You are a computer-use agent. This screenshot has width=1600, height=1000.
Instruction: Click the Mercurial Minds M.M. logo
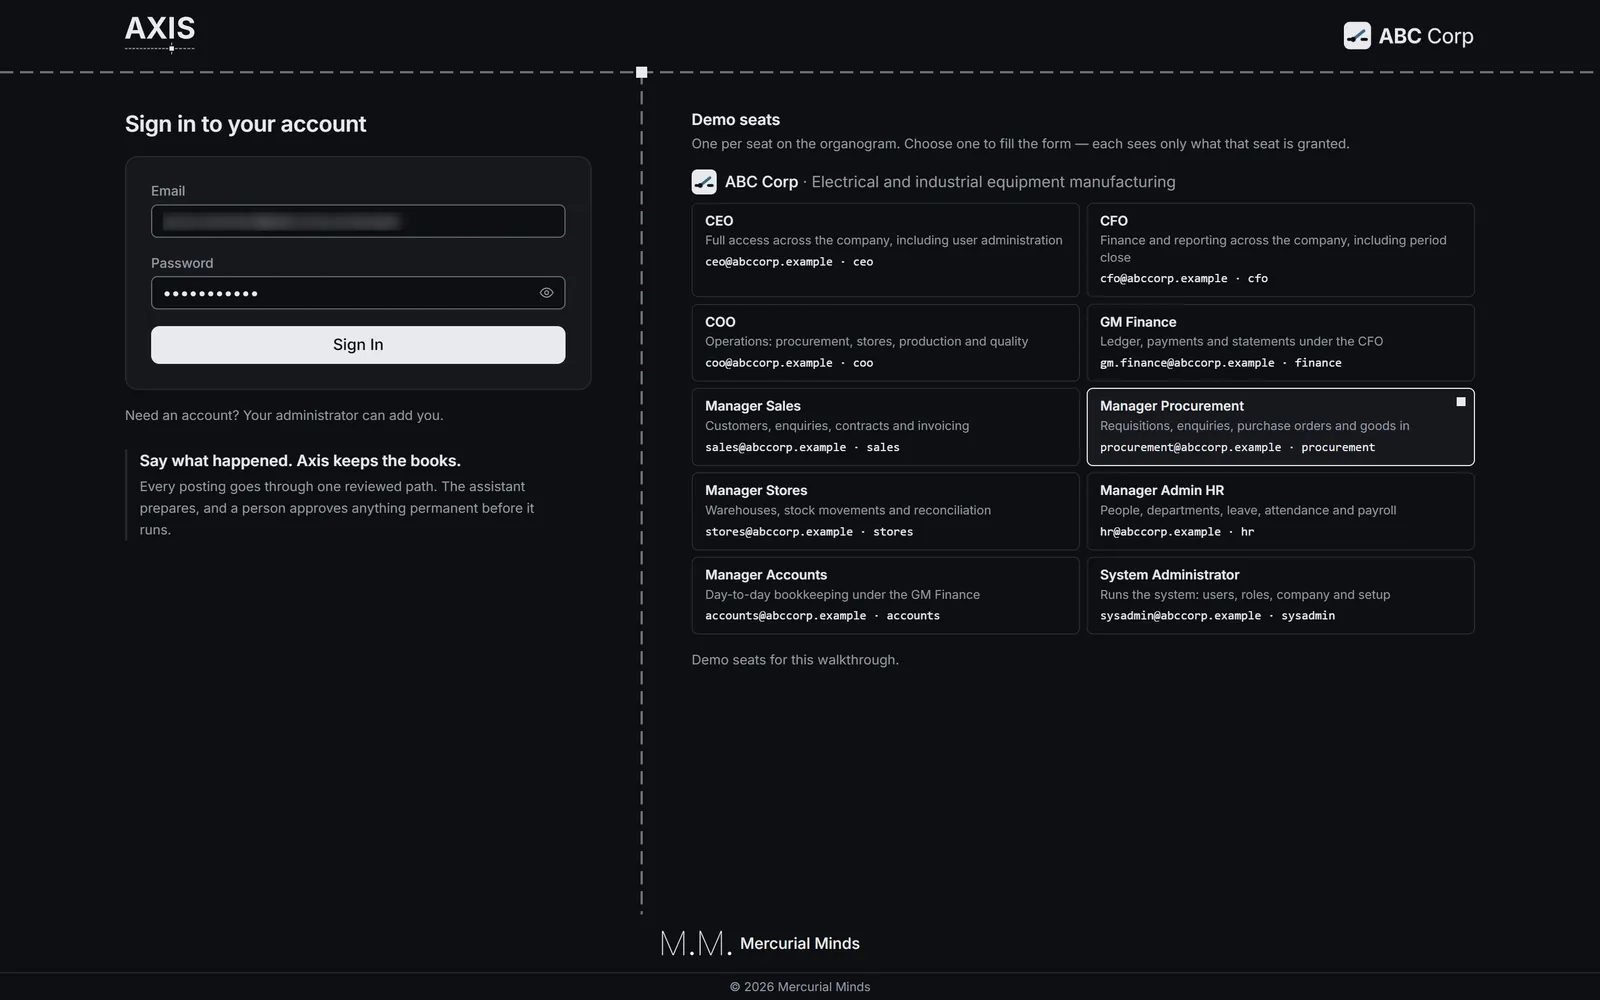pyautogui.click(x=696, y=943)
